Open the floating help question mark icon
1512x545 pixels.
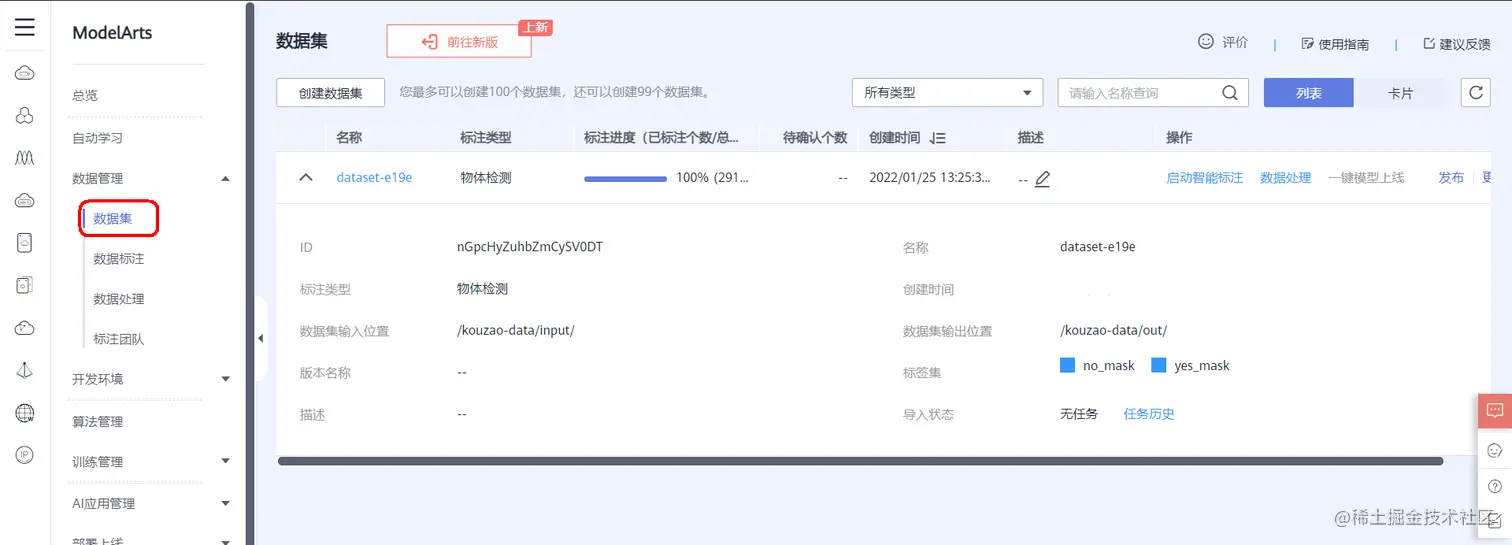[1495, 486]
